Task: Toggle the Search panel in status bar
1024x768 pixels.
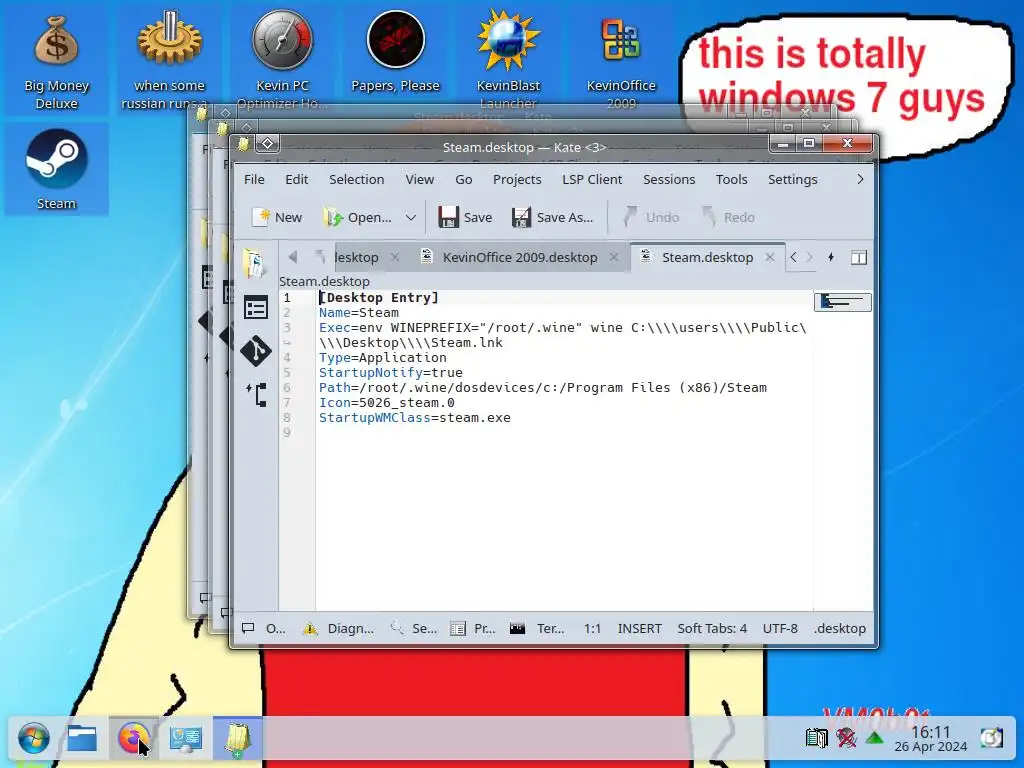Action: 413,628
